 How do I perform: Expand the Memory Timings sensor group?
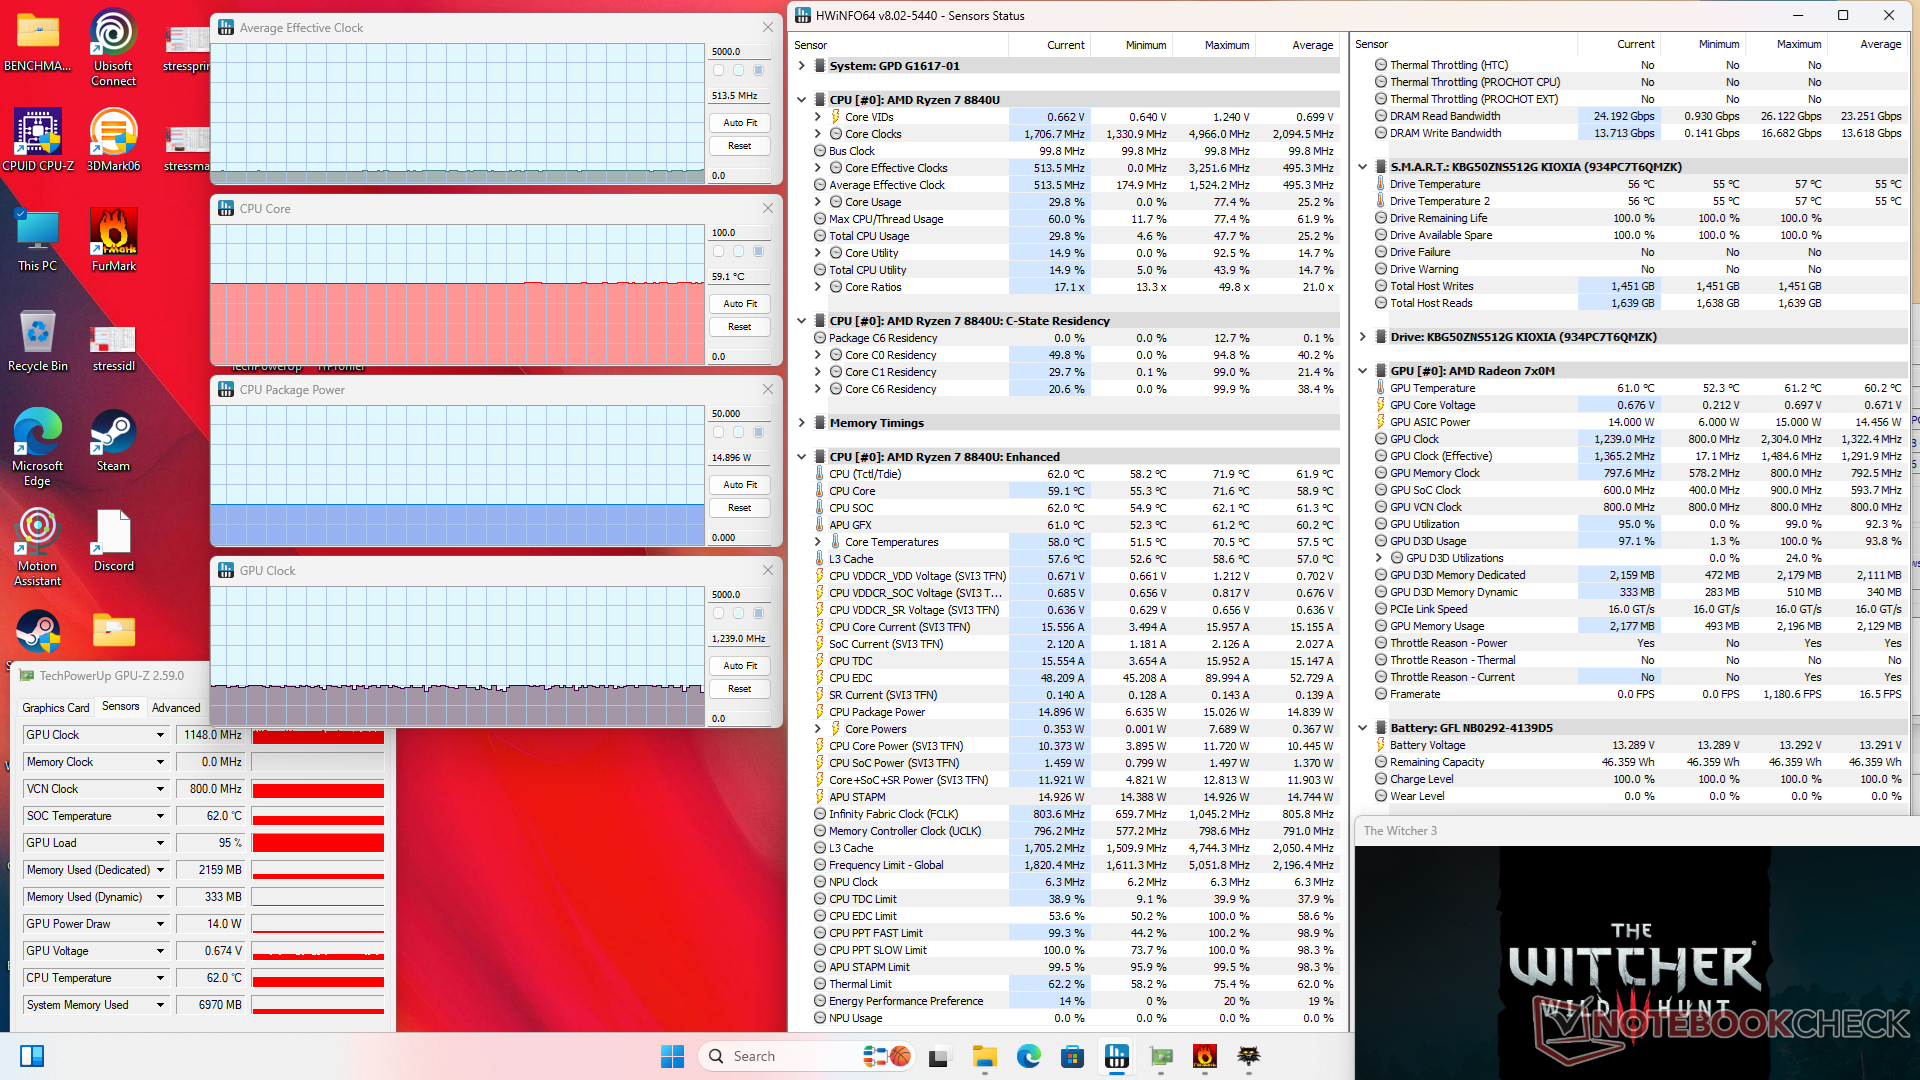tap(802, 423)
